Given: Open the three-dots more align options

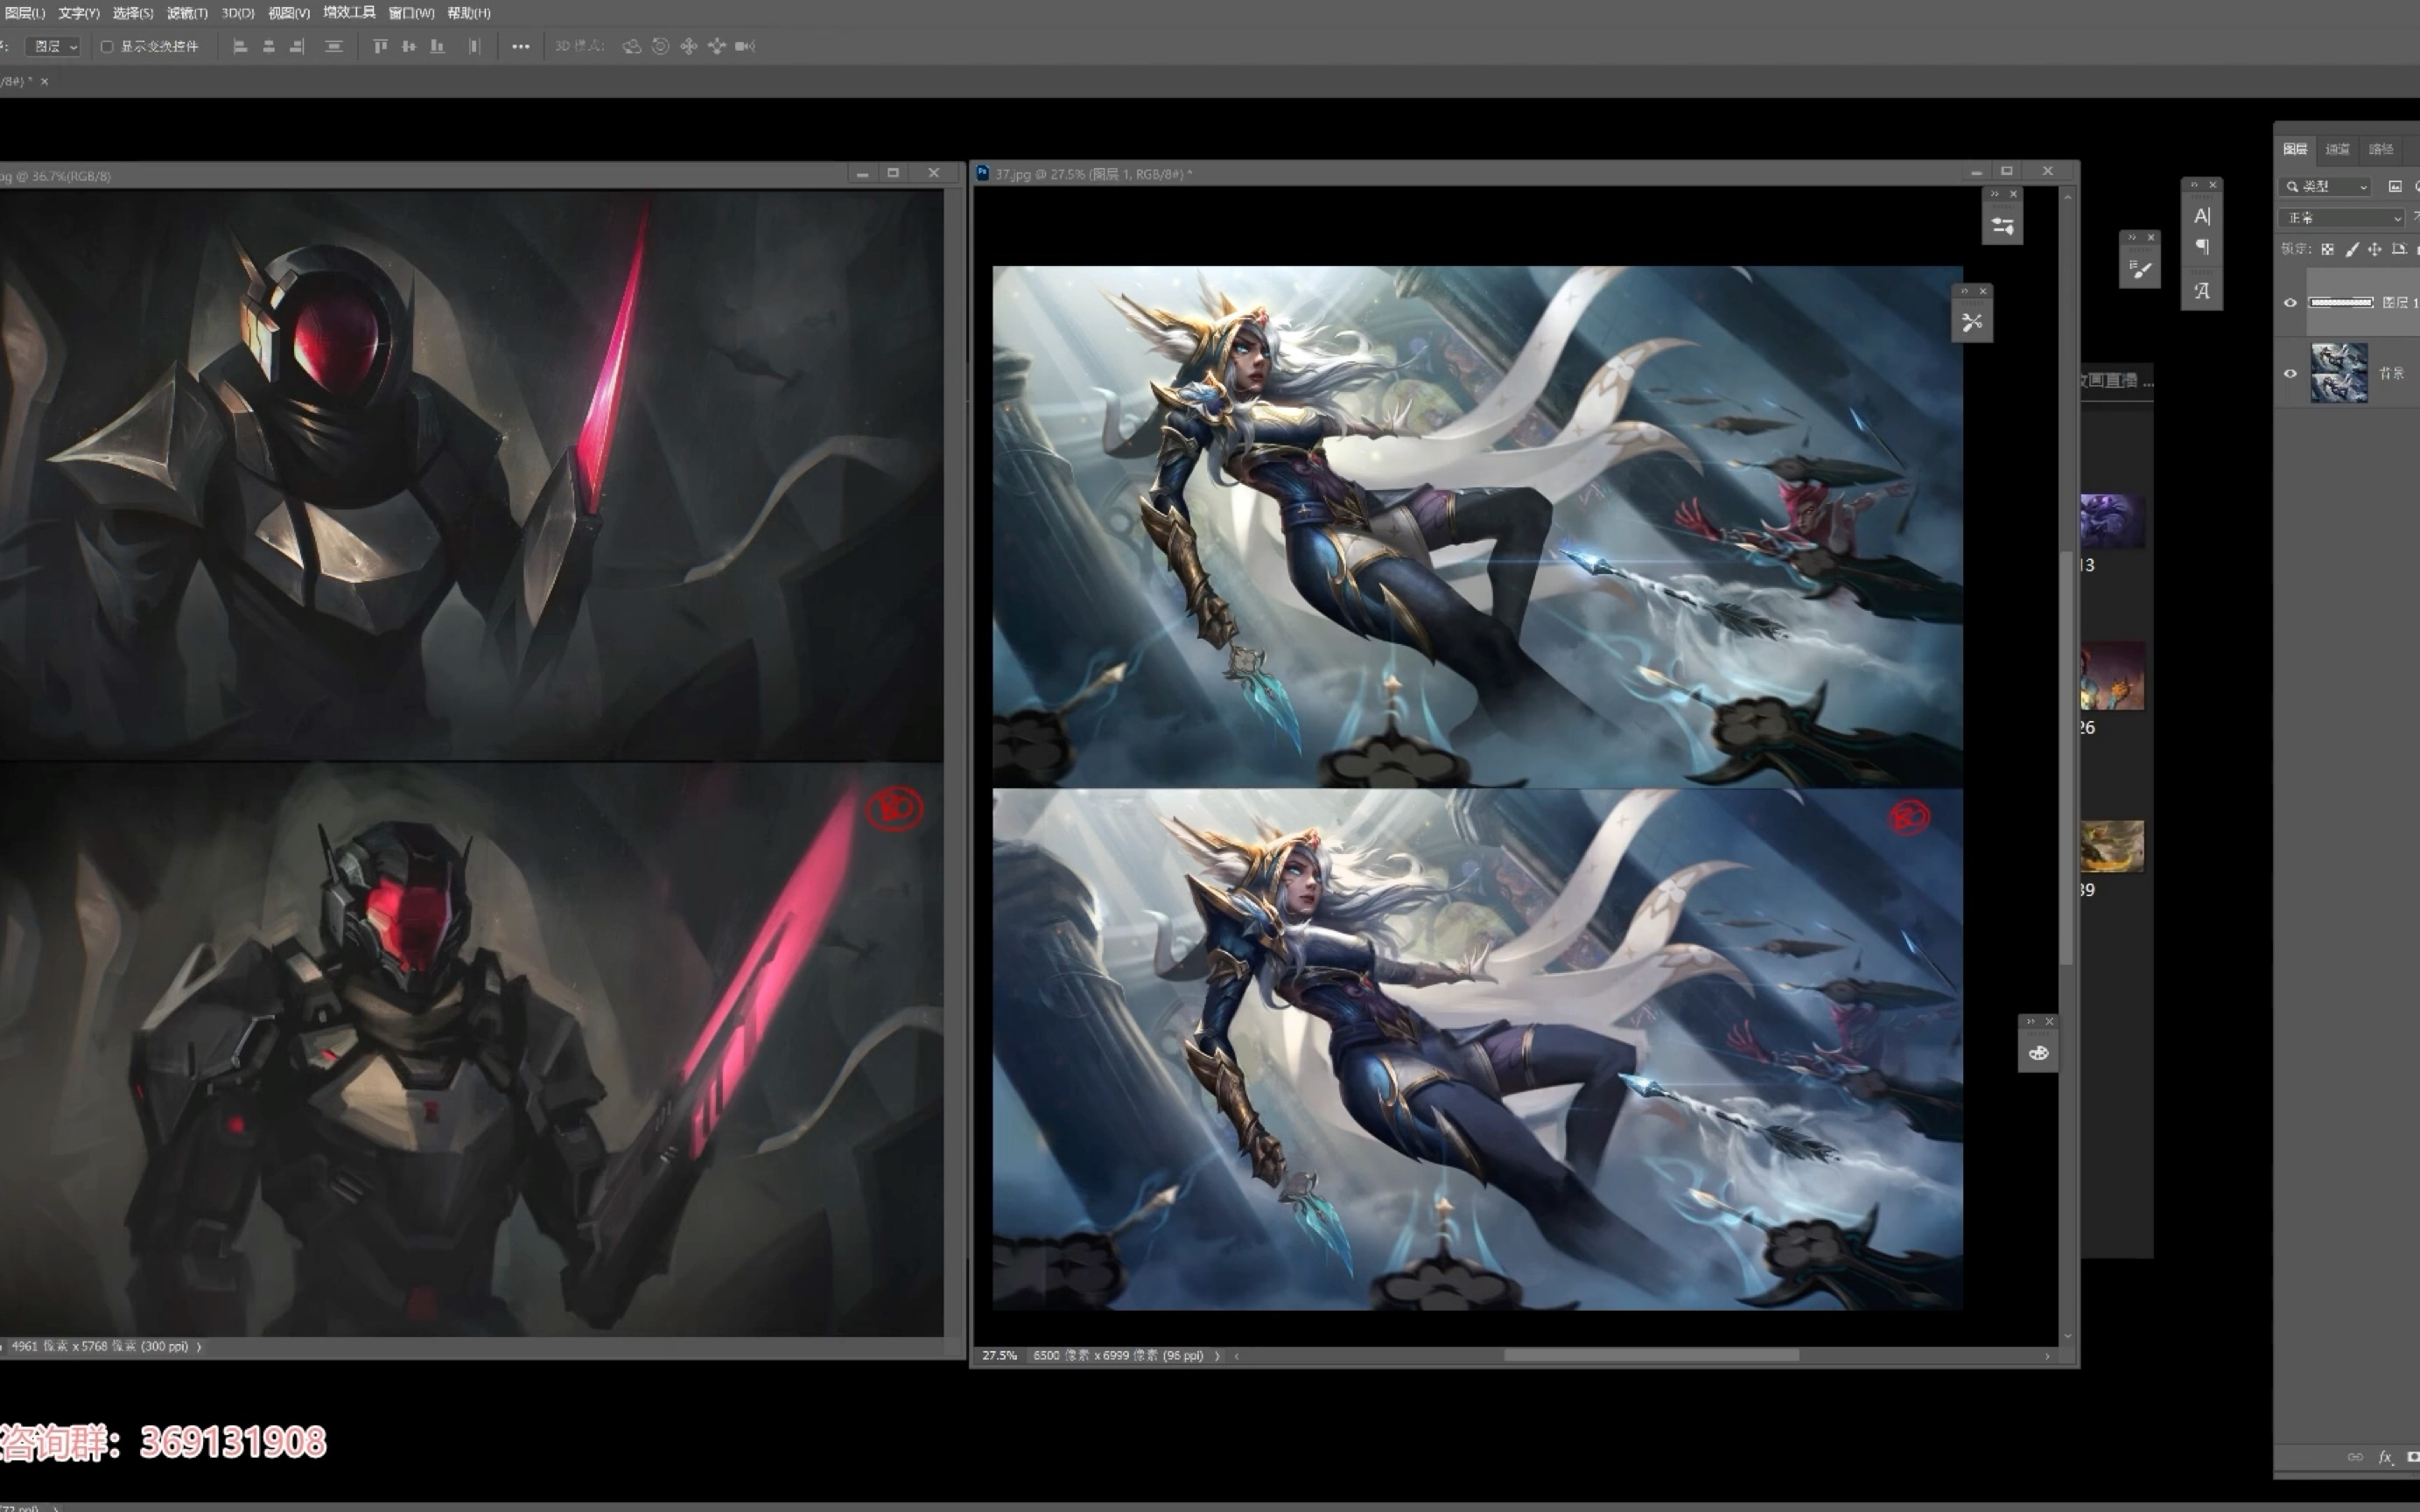Looking at the screenshot, I should click(x=521, y=46).
